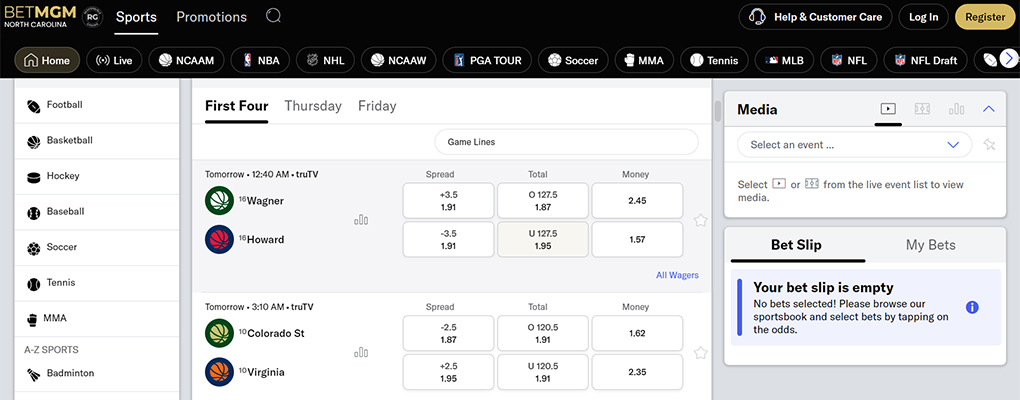The height and width of the screenshot is (400, 1020).
Task: Open MLB in sports bar
Action: (x=784, y=60)
